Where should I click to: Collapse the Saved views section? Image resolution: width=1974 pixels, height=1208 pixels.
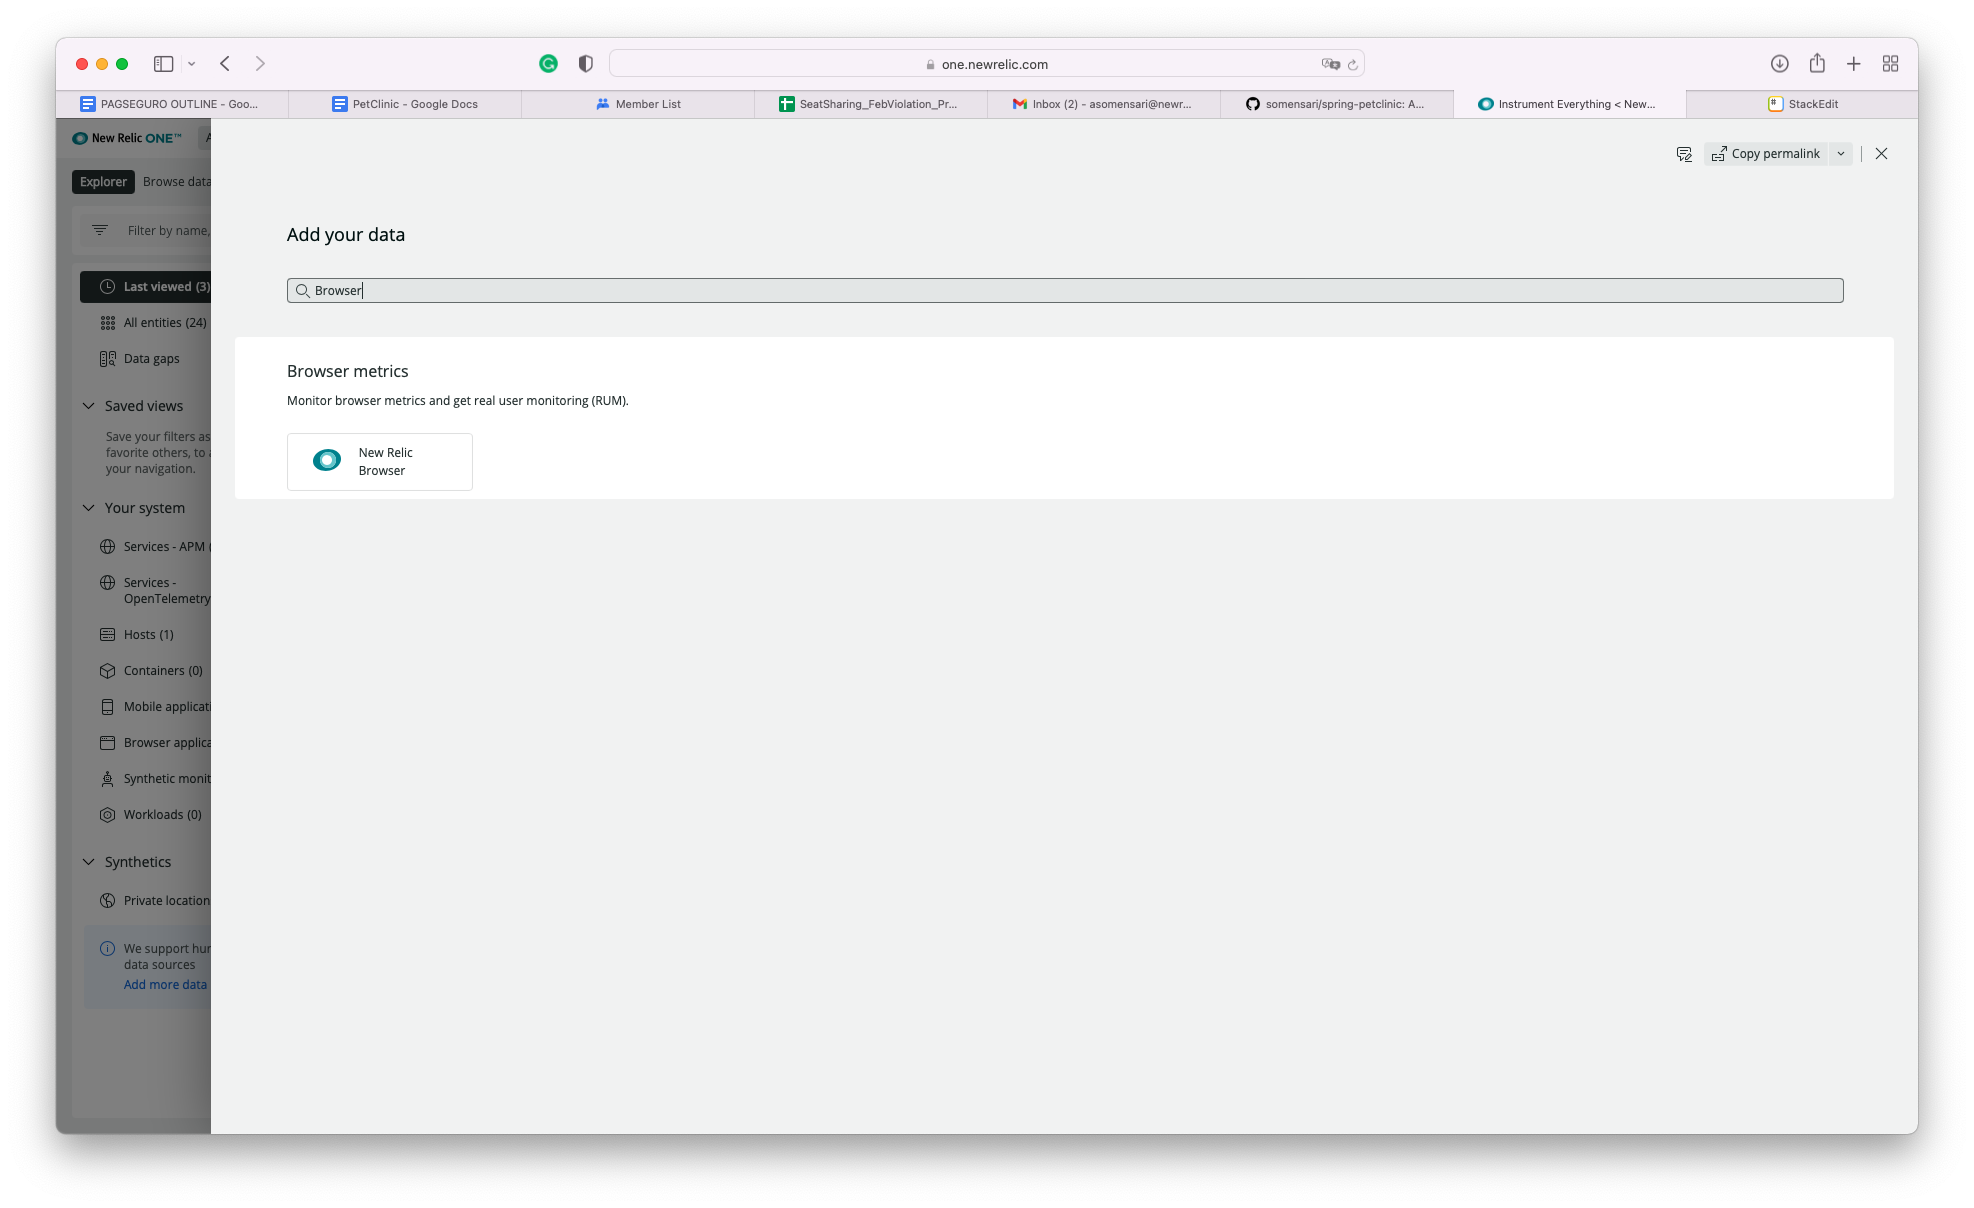[89, 405]
